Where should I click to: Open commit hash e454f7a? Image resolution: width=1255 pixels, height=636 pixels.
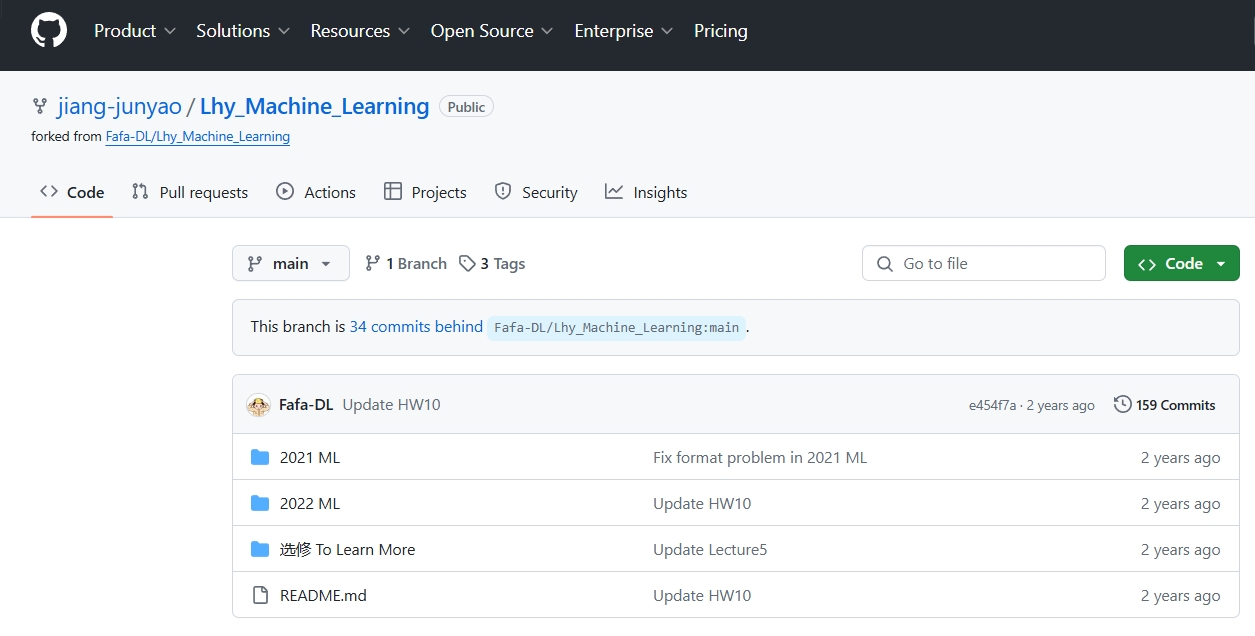[x=992, y=405]
